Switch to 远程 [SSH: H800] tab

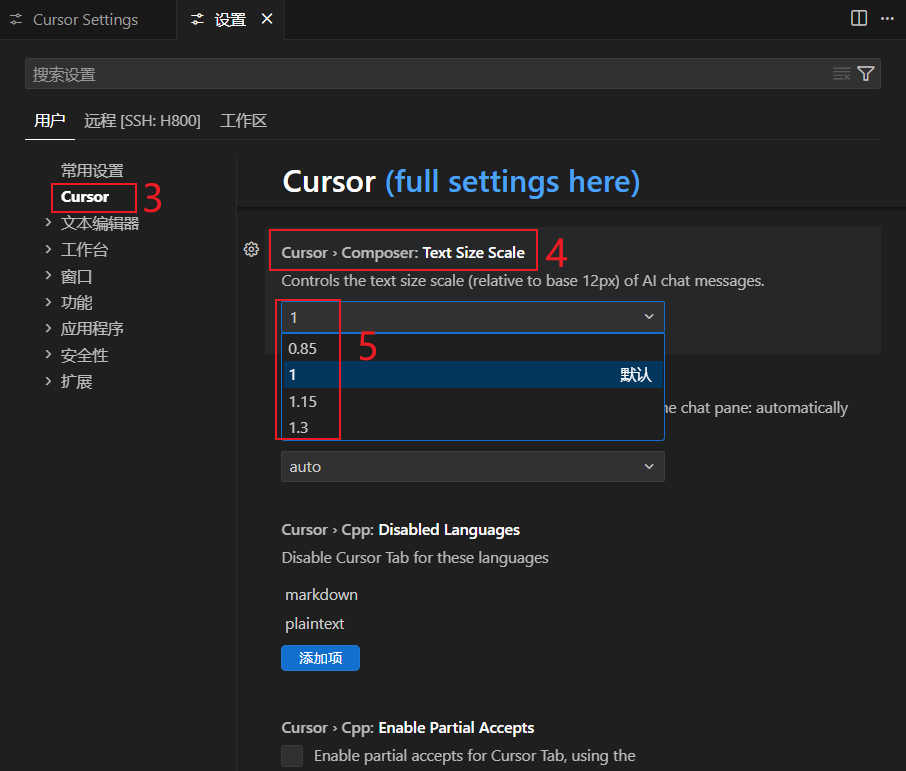coord(142,121)
